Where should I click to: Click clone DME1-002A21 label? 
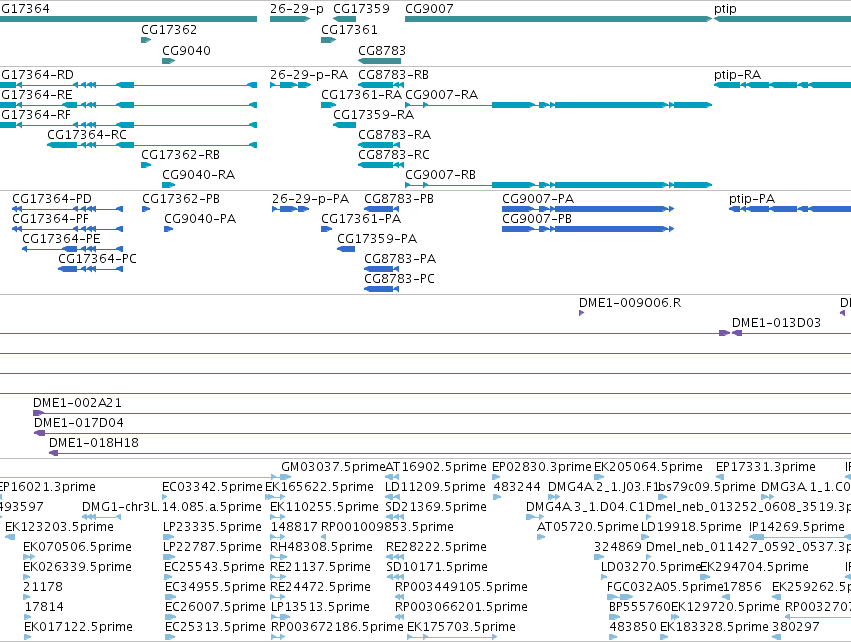pos(77,403)
